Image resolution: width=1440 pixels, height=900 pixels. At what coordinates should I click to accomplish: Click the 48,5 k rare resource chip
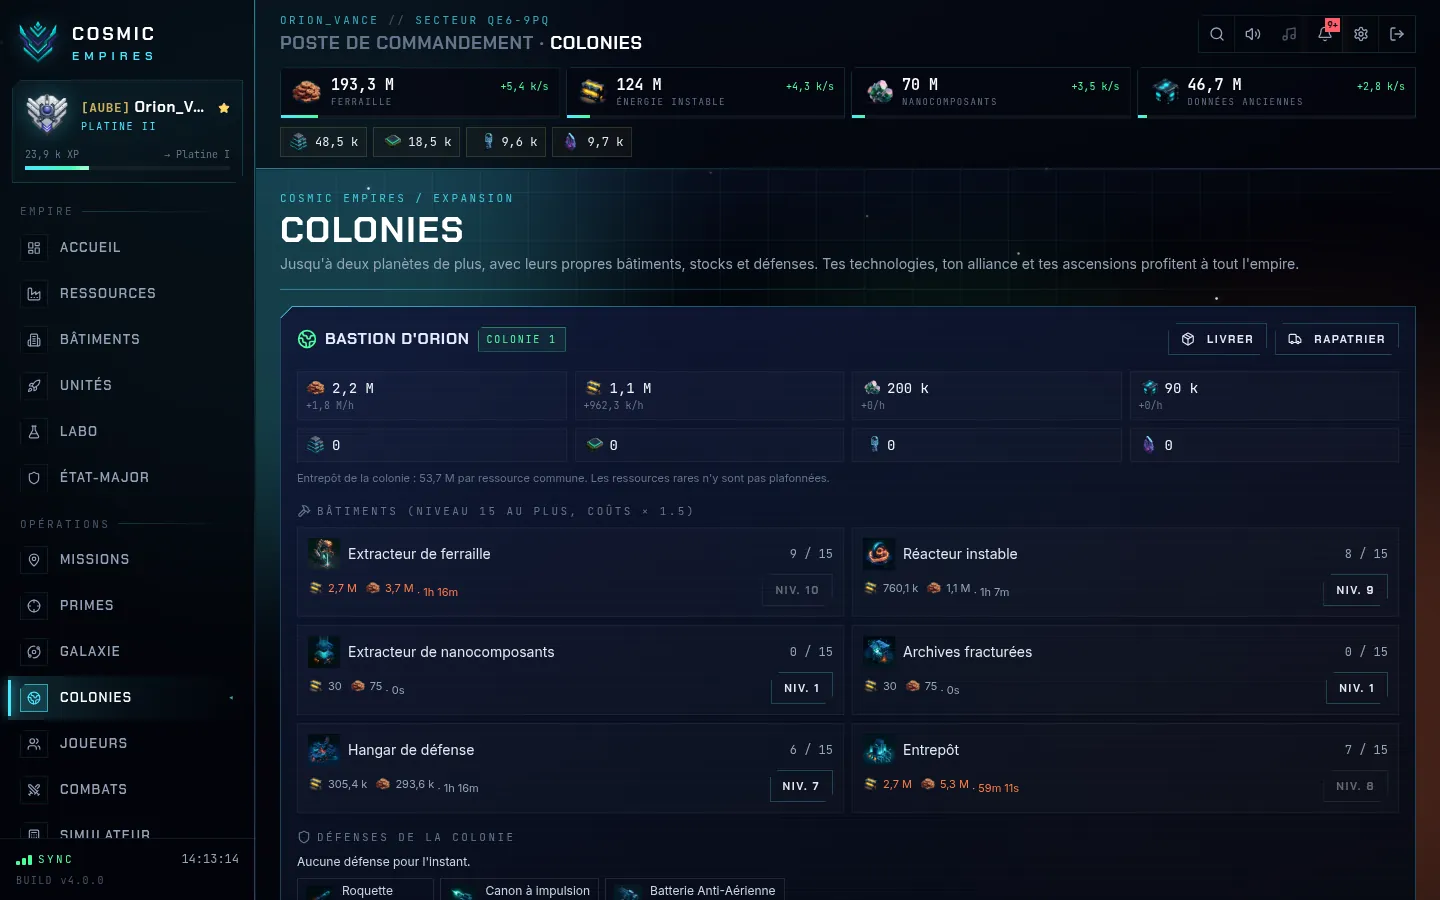pyautogui.click(x=323, y=142)
